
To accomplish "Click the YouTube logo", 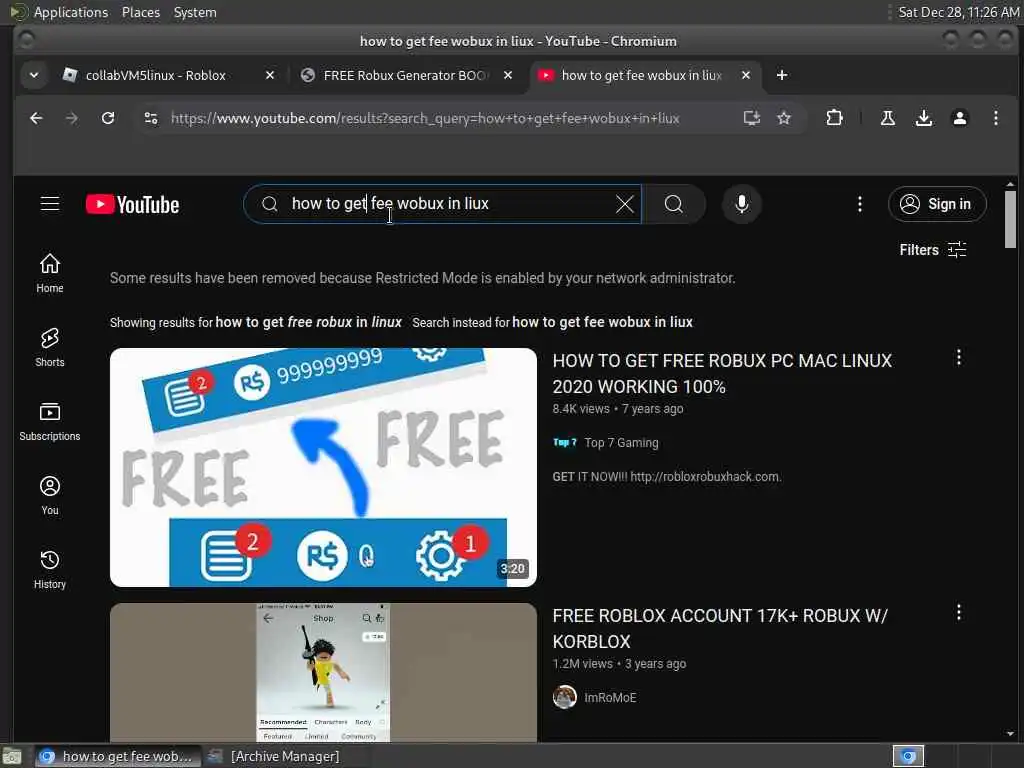I will pos(133,204).
